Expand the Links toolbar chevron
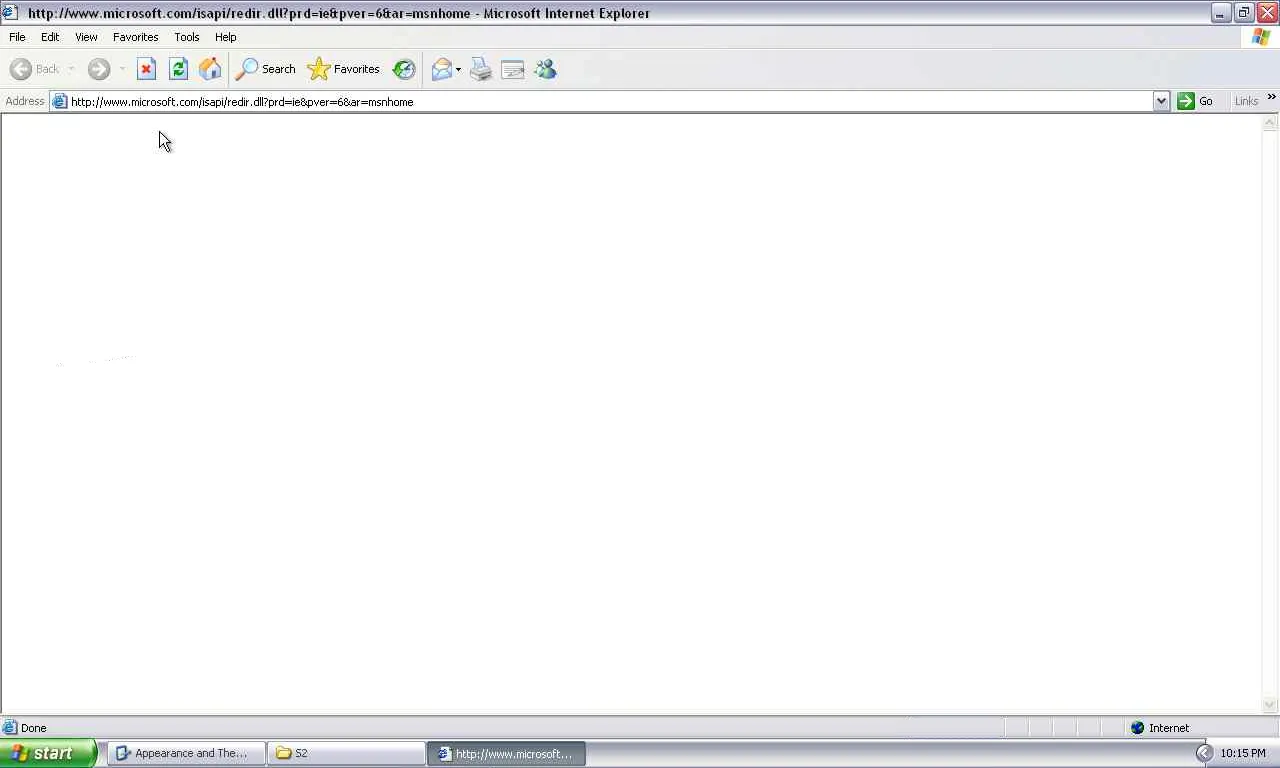 pyautogui.click(x=1271, y=98)
